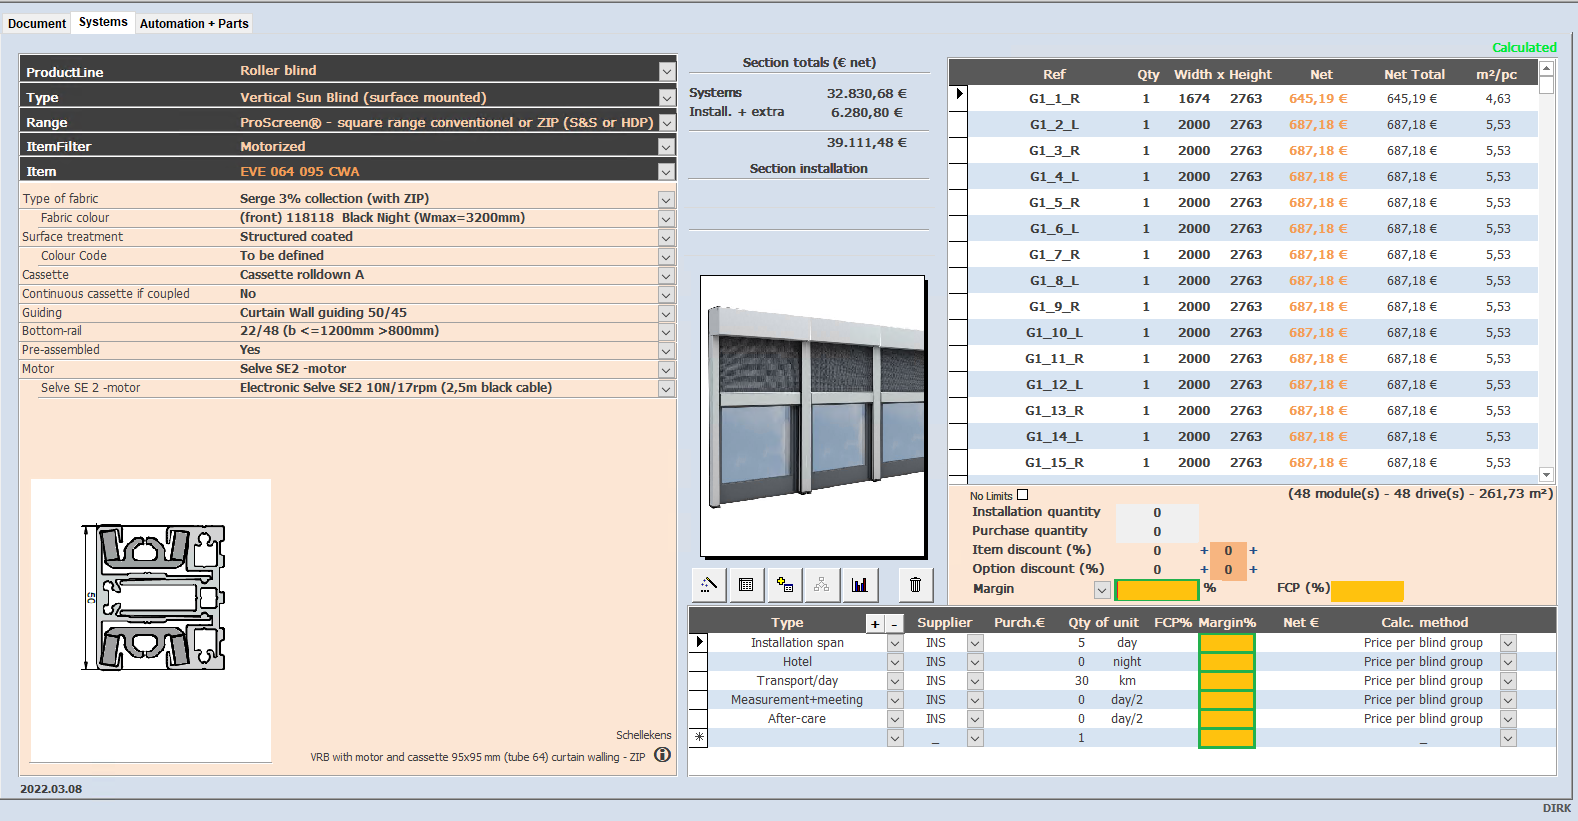Open Supplier dropdown for Transport/day row
Viewport: 1578px width, 821px height.
click(975, 681)
